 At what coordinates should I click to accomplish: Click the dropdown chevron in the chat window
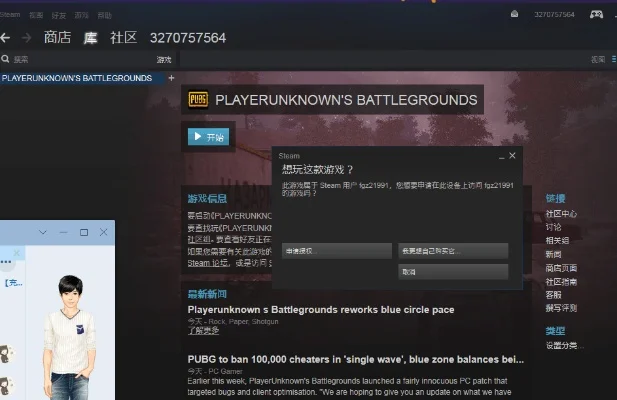pos(42,232)
